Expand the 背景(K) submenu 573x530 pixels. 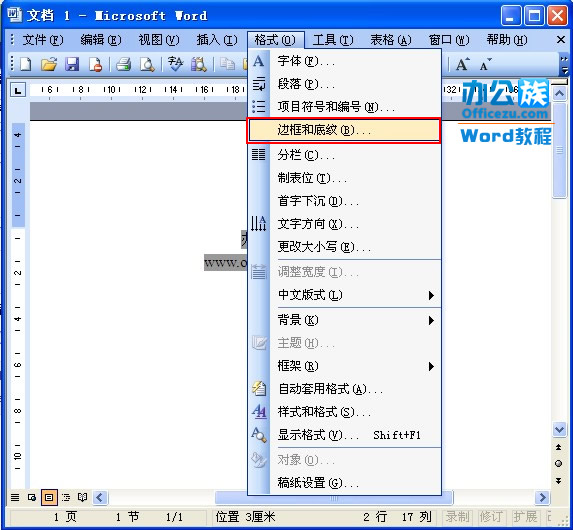coord(344,321)
